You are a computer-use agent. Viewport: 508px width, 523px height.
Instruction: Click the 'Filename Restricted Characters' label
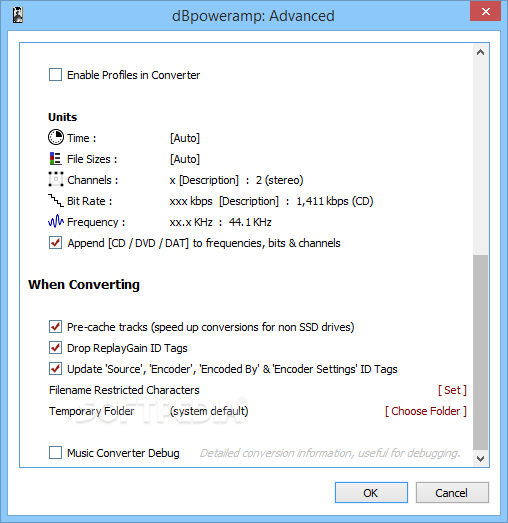[x=124, y=390]
